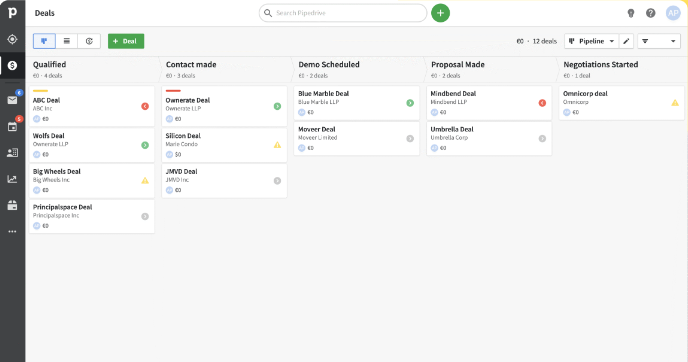The height and width of the screenshot is (362, 688).
Task: Open the help question mark icon
Action: pos(651,13)
